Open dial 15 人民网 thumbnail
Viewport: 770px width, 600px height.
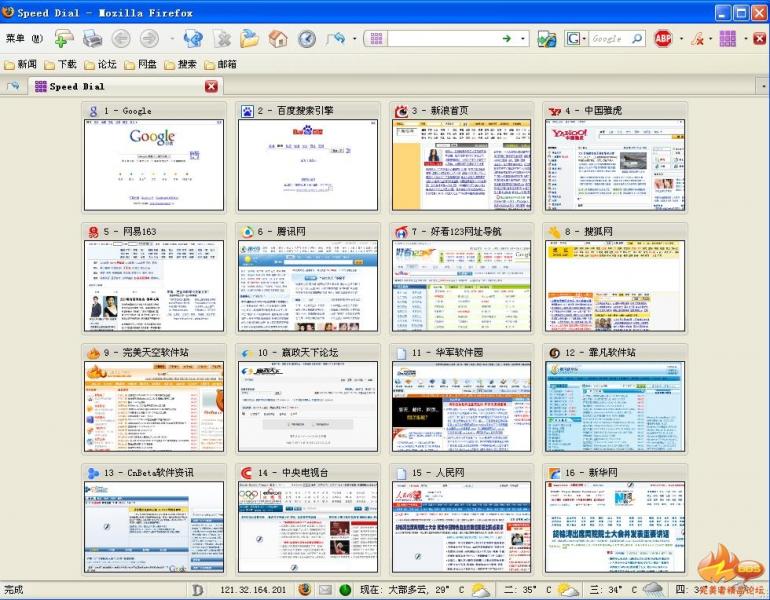(x=462, y=527)
